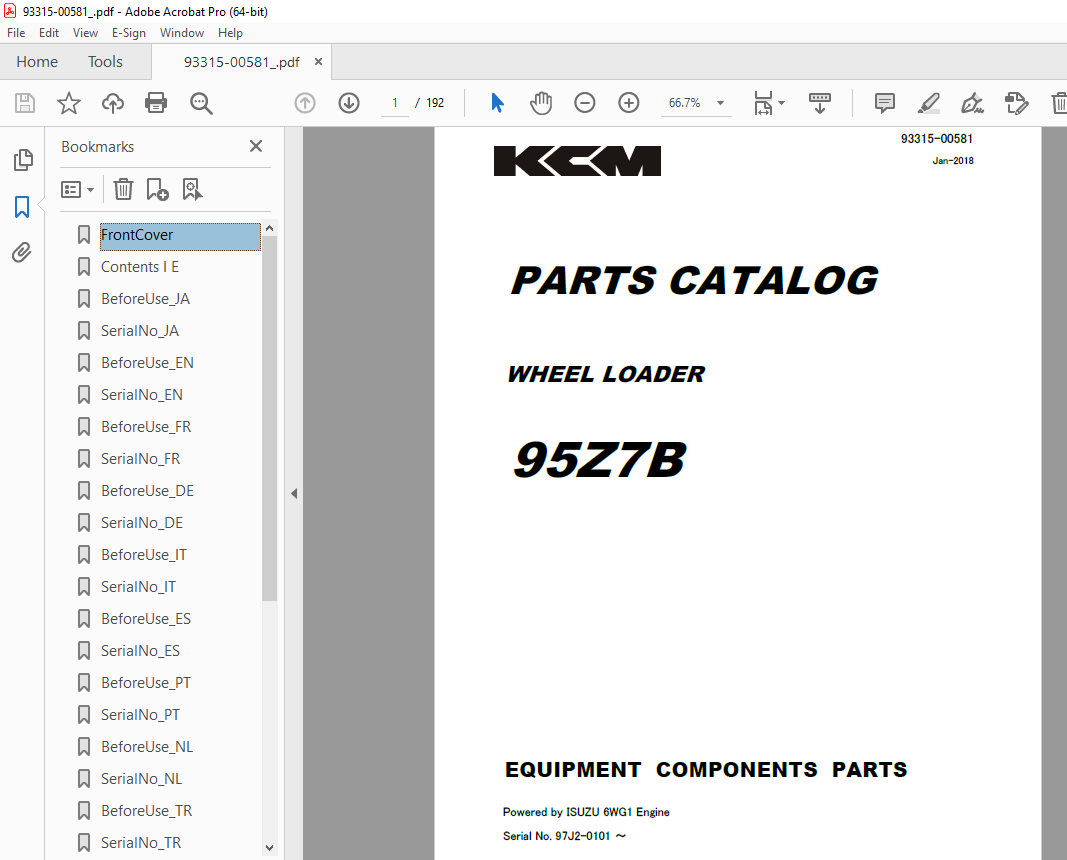Click the bookmarks panel scrollbar thumb
The width and height of the screenshot is (1067, 860).
pos(269,418)
